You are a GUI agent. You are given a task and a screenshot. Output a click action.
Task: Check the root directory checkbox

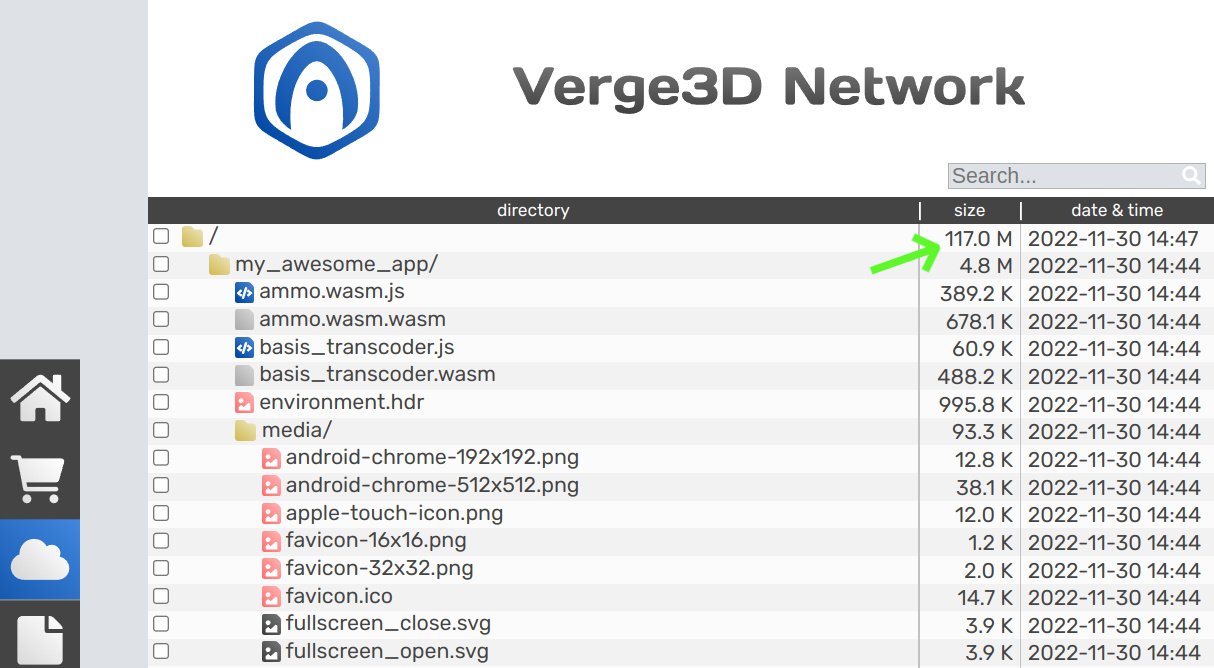point(161,237)
